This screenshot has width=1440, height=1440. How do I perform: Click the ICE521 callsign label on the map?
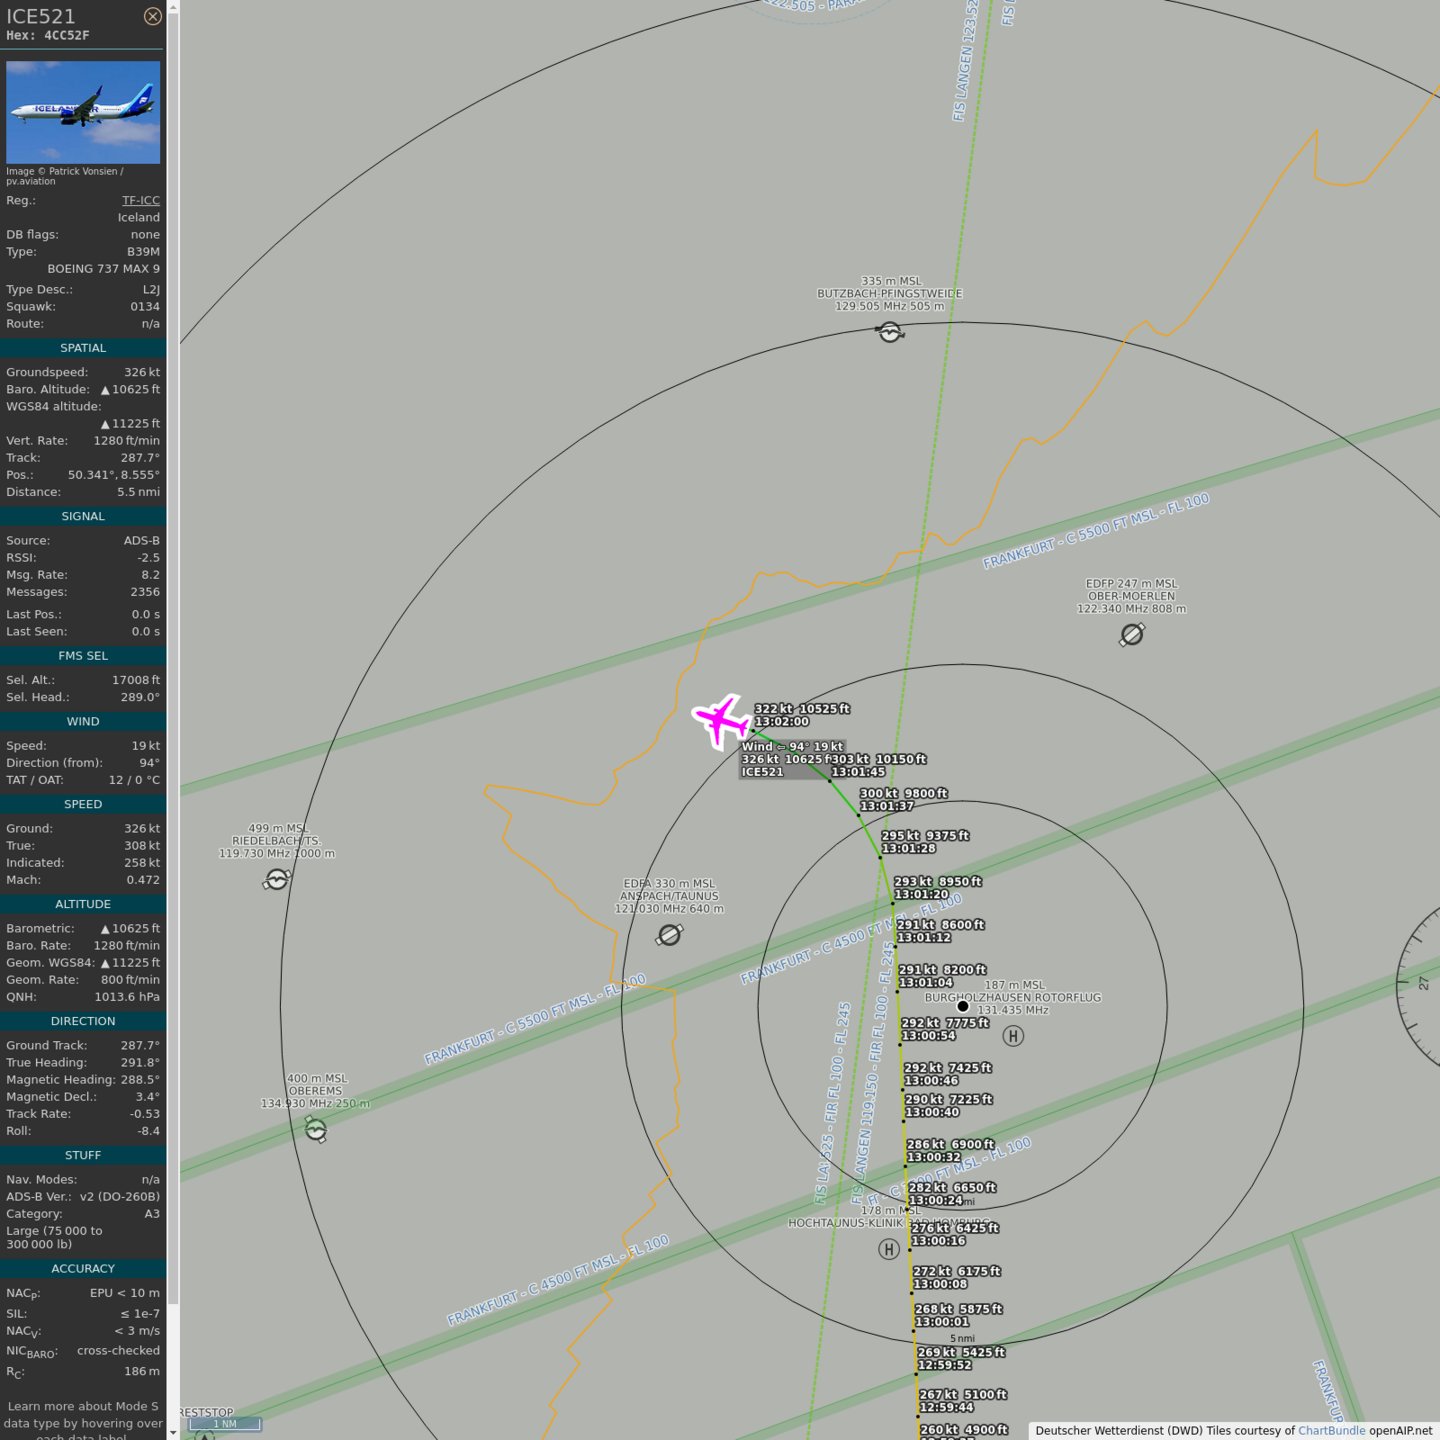point(763,772)
